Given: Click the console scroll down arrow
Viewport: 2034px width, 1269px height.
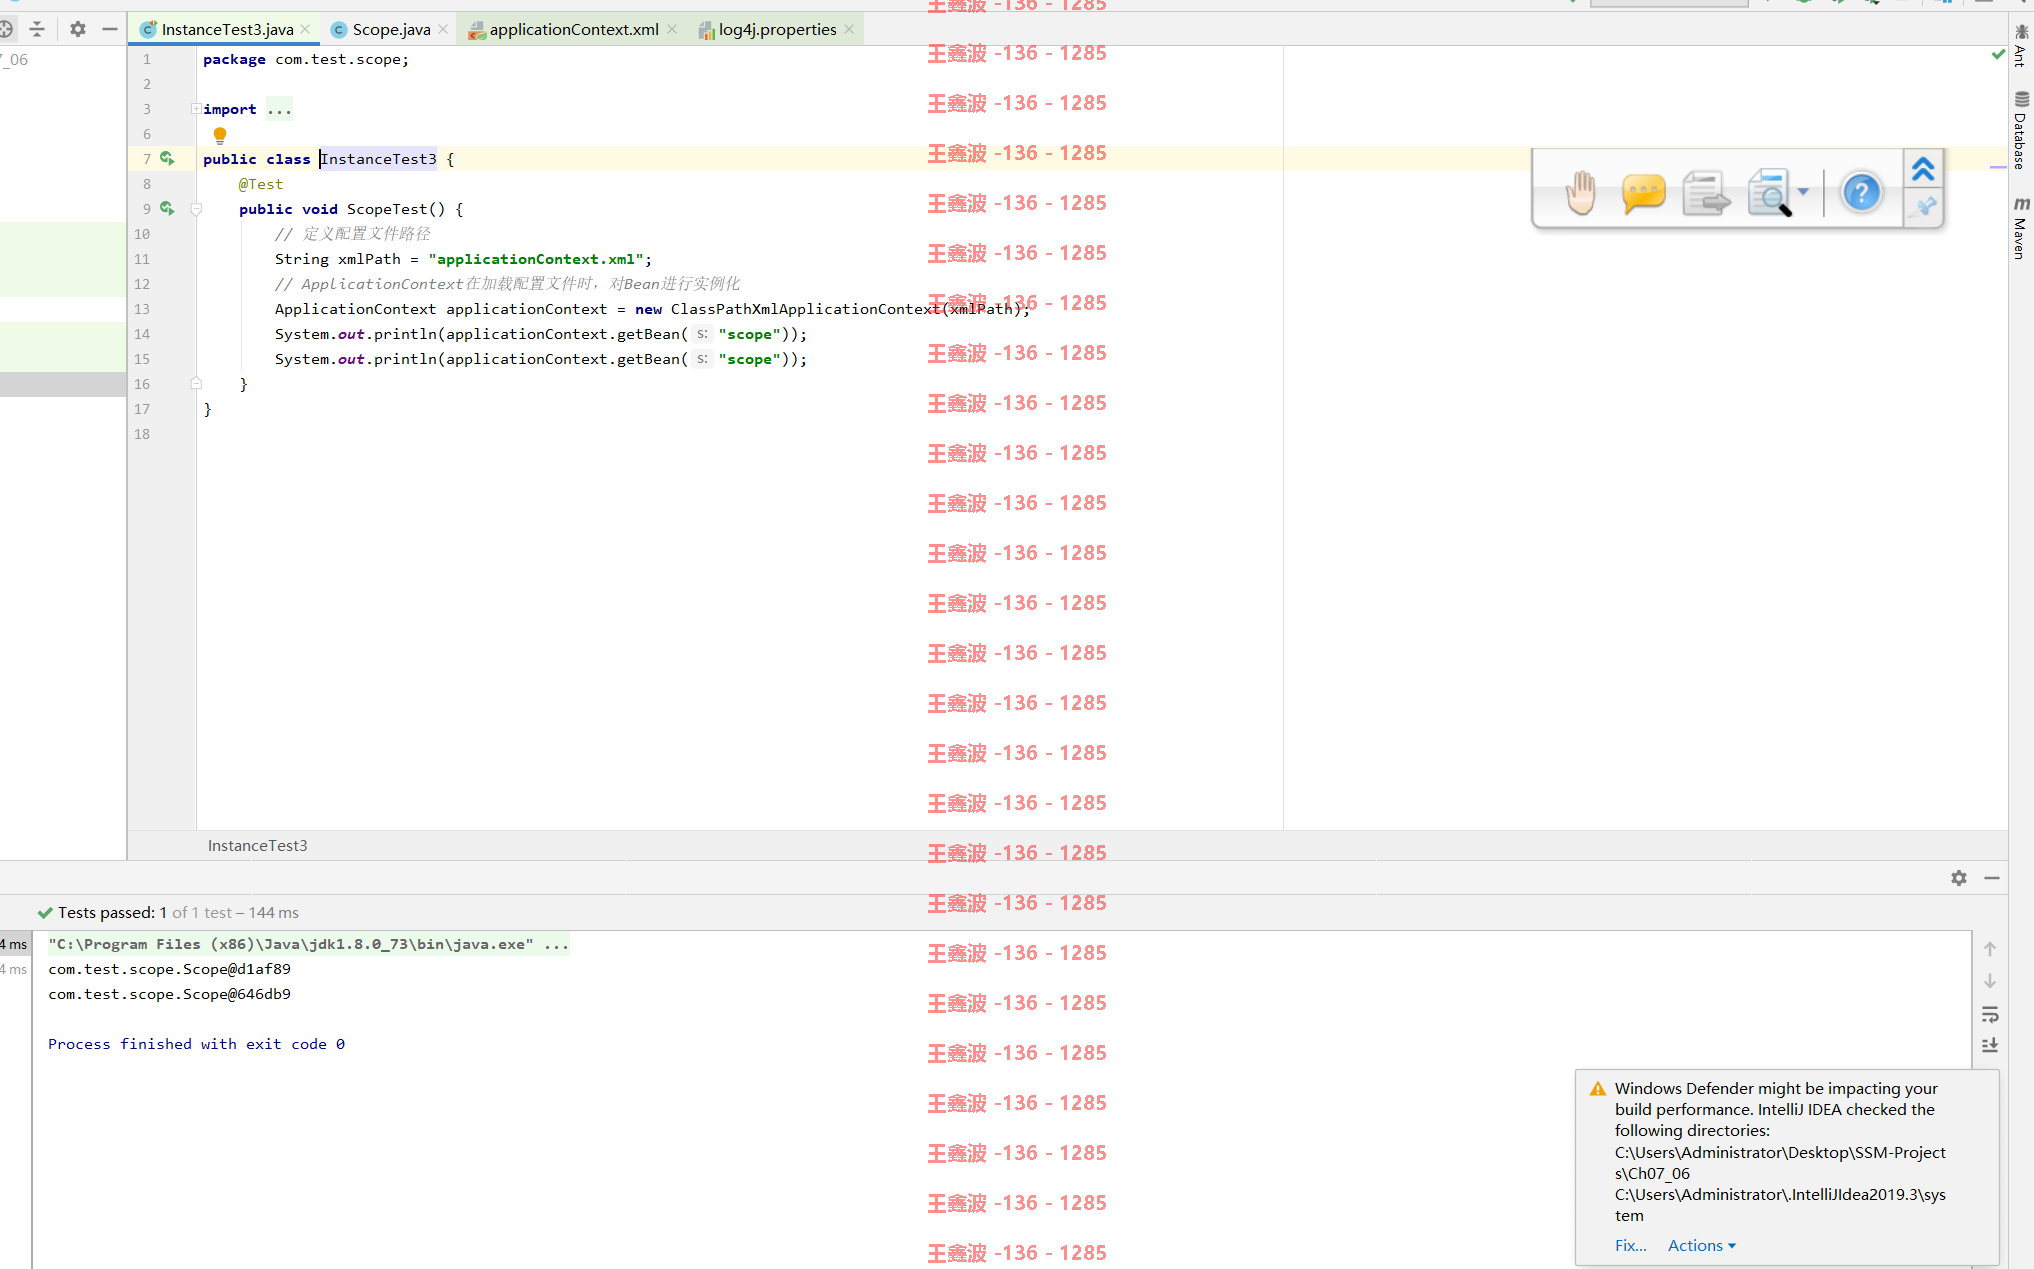Looking at the screenshot, I should pyautogui.click(x=1990, y=981).
